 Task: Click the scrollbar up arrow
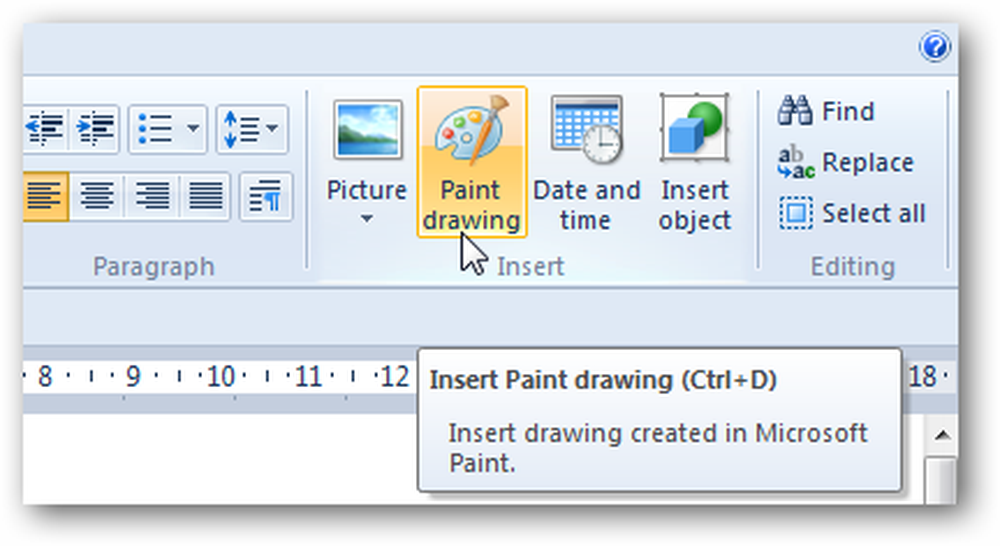(x=942, y=436)
